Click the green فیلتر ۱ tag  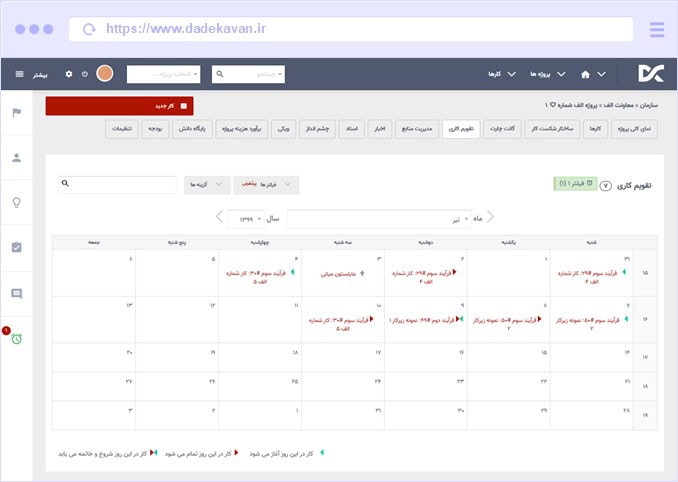pyautogui.click(x=575, y=184)
